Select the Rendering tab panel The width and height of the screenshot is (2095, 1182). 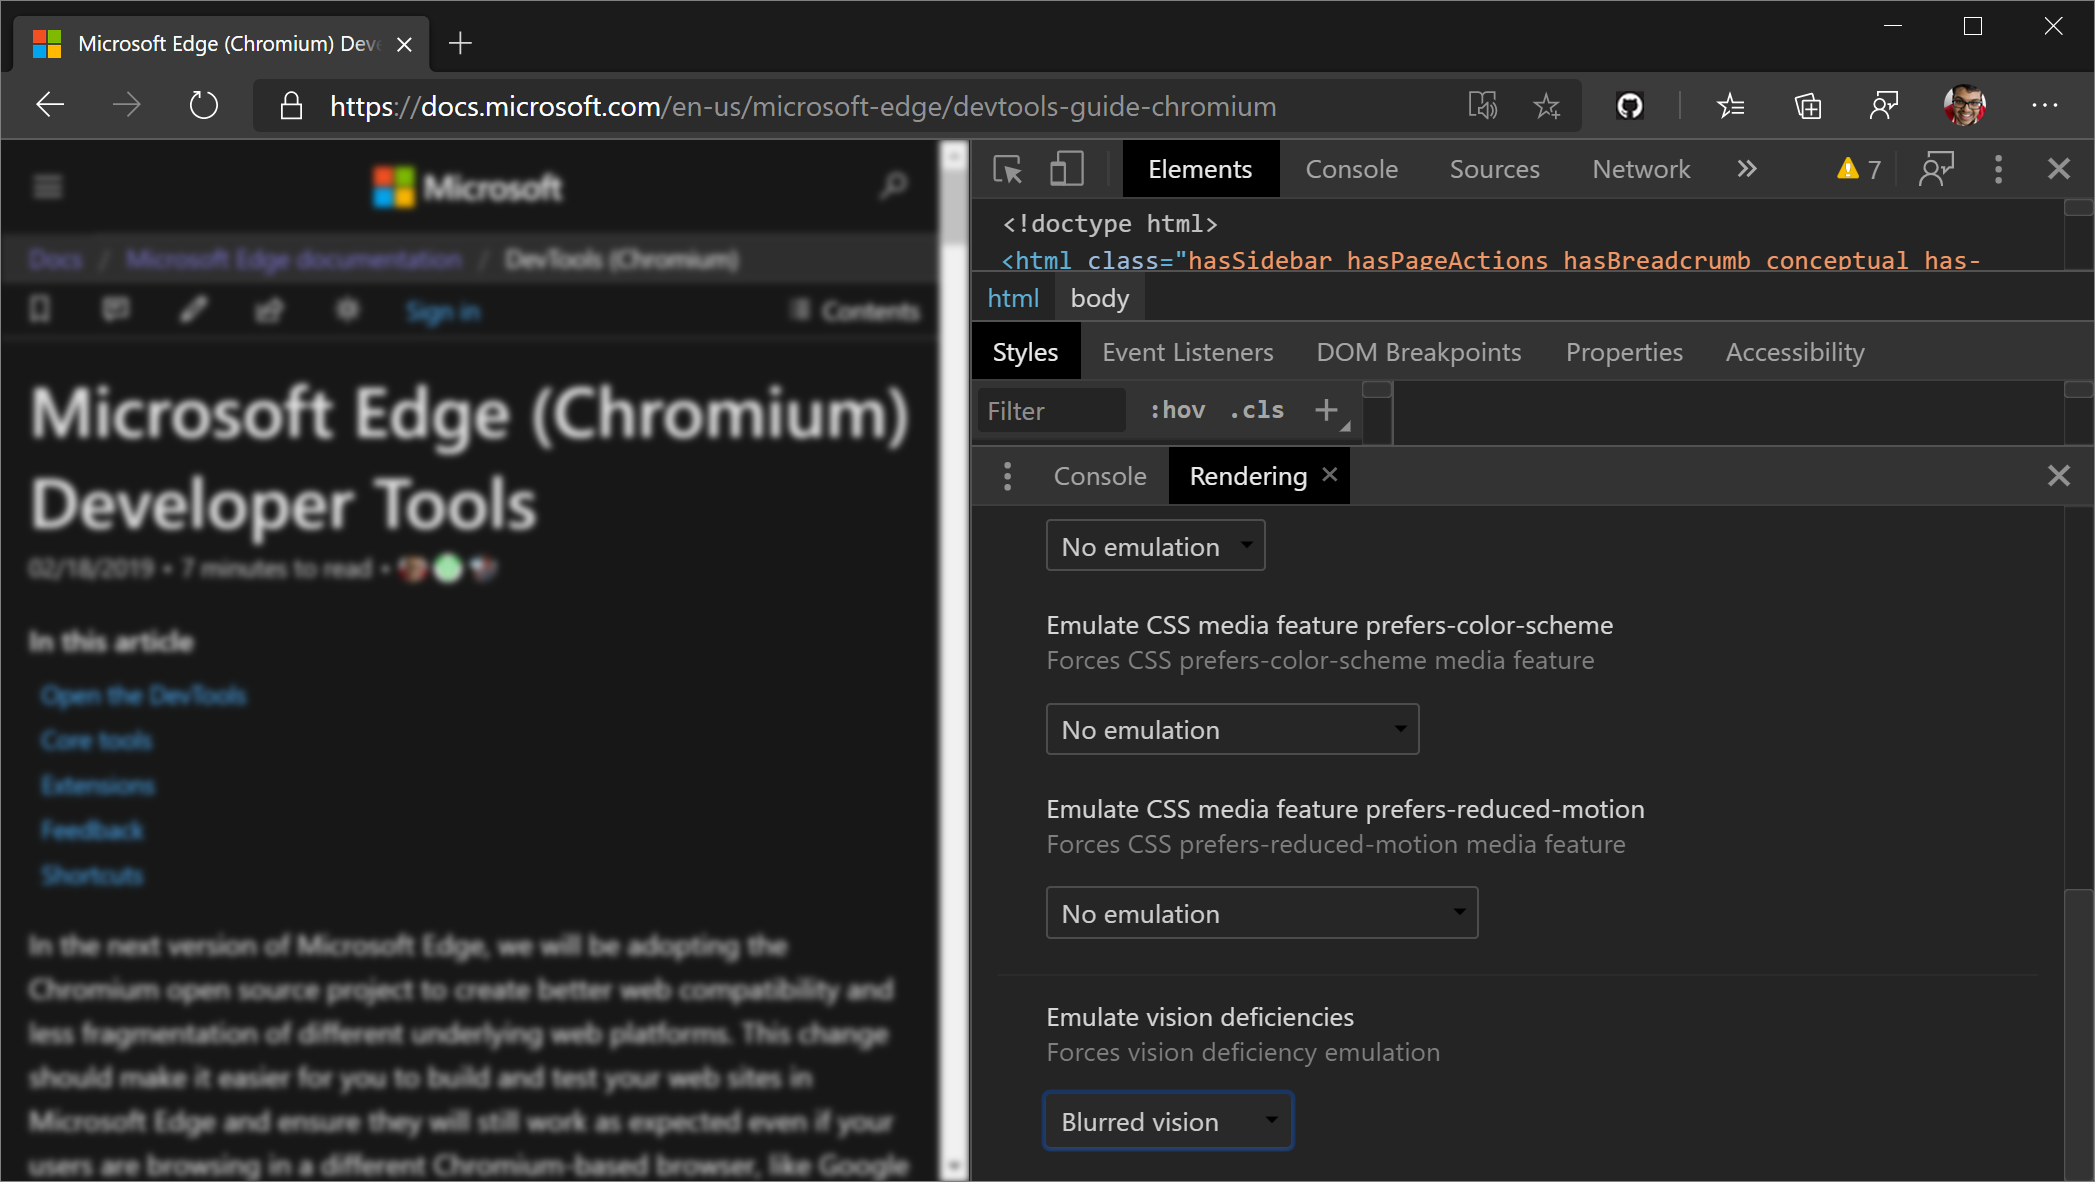click(x=1246, y=475)
